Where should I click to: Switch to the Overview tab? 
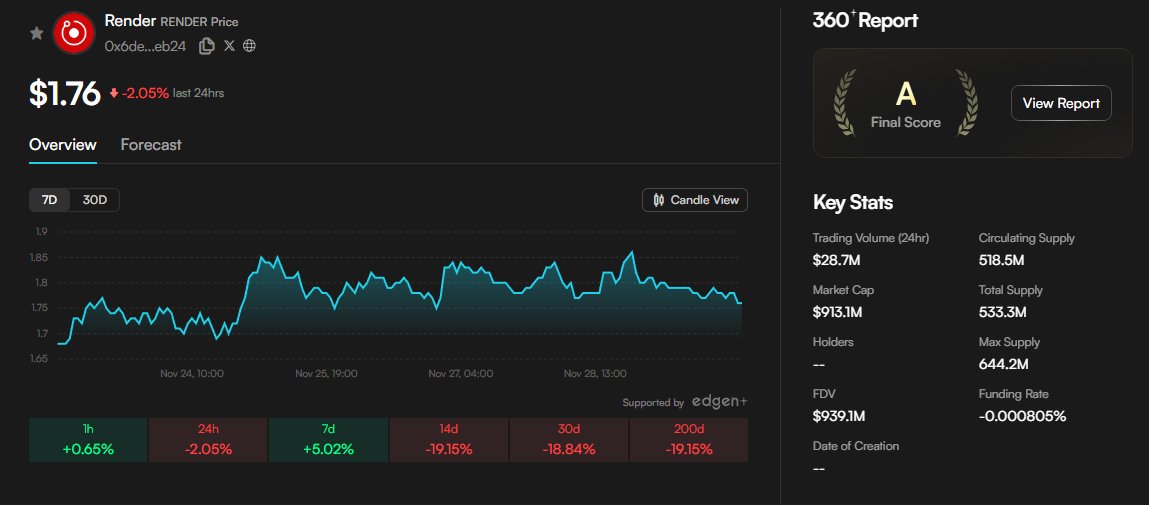(63, 144)
